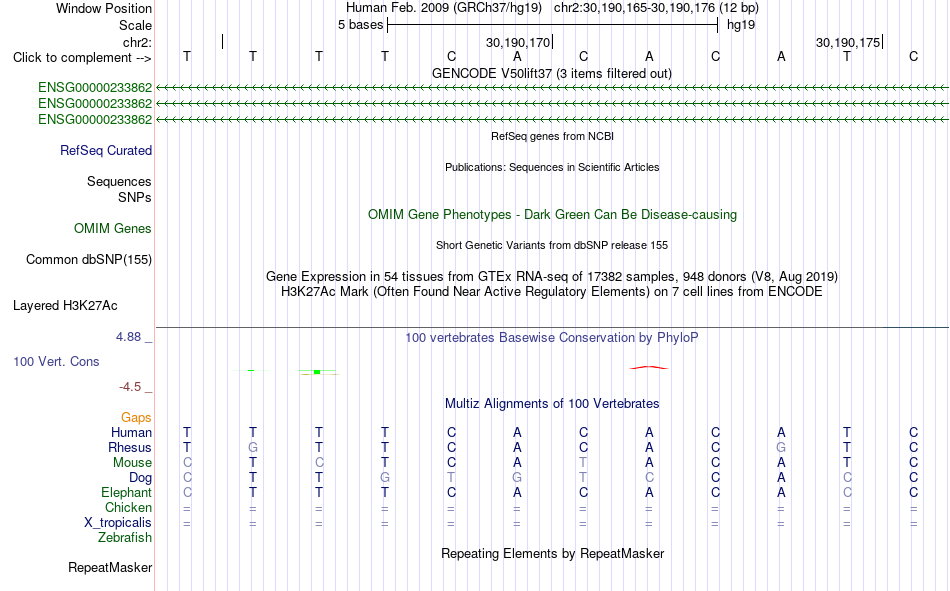This screenshot has height=591, width=950.
Task: Select the Dog species label
Action: tap(140, 478)
